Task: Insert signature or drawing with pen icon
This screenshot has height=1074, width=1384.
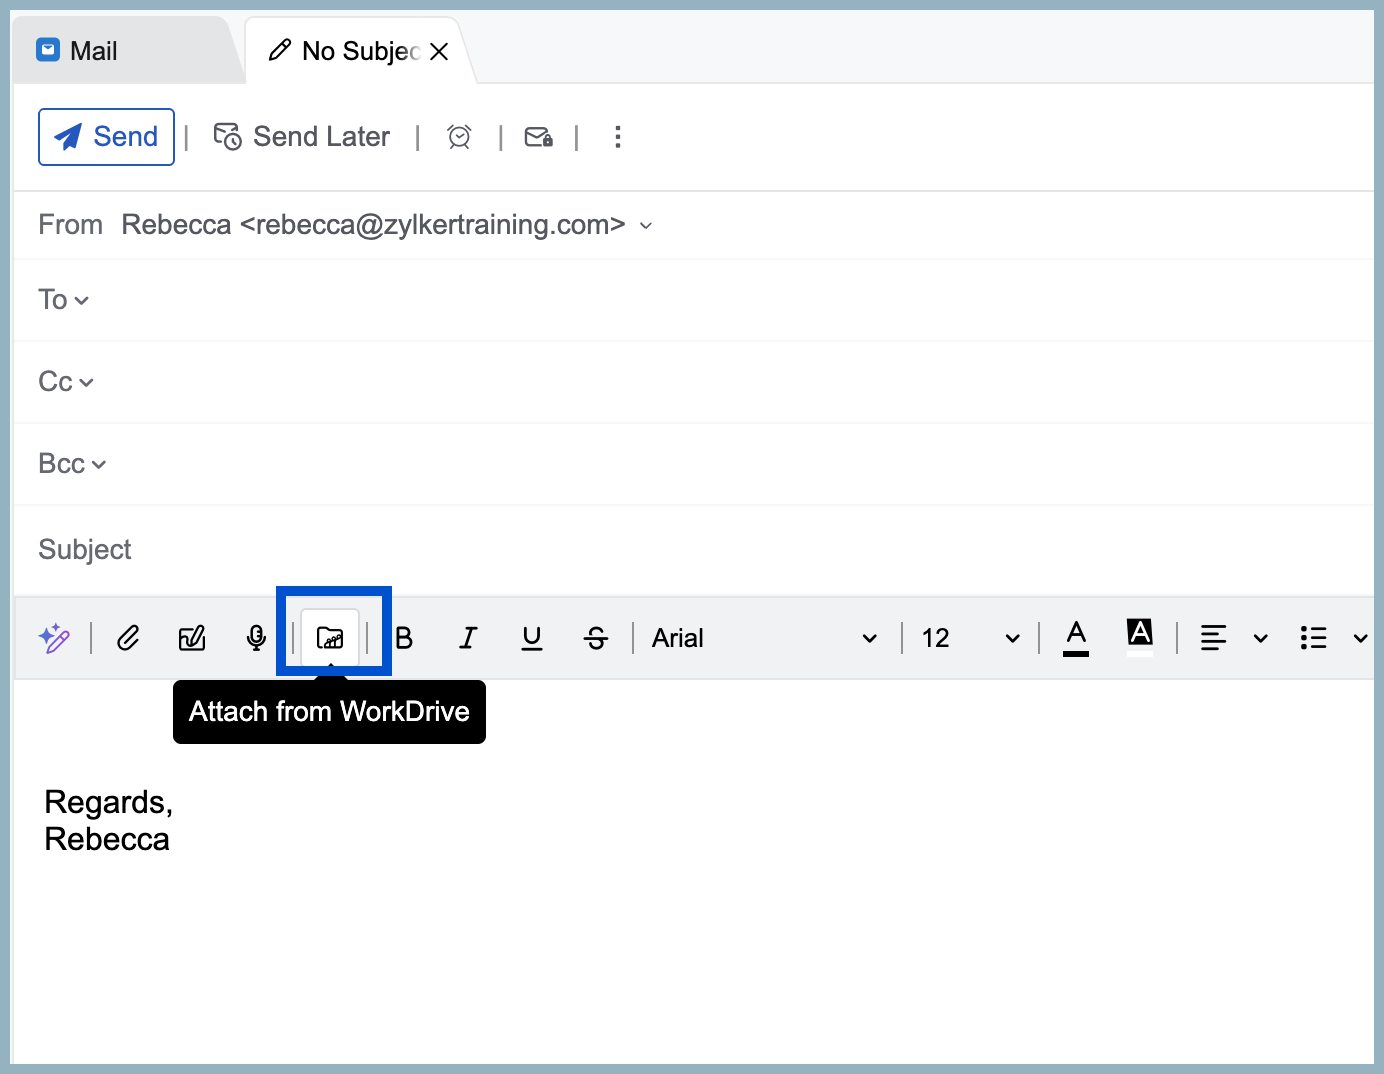Action: [192, 638]
